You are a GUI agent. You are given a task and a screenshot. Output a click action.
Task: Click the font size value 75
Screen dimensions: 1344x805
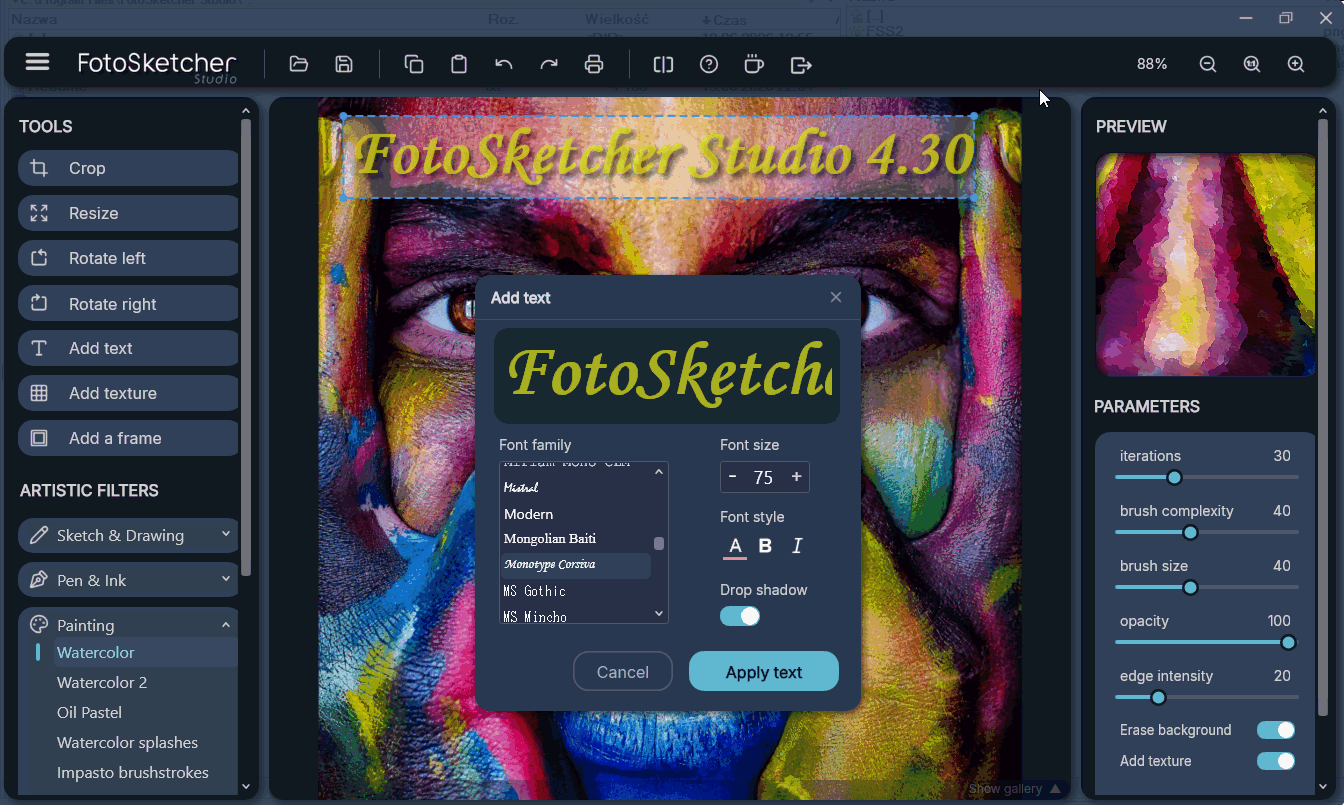(764, 478)
